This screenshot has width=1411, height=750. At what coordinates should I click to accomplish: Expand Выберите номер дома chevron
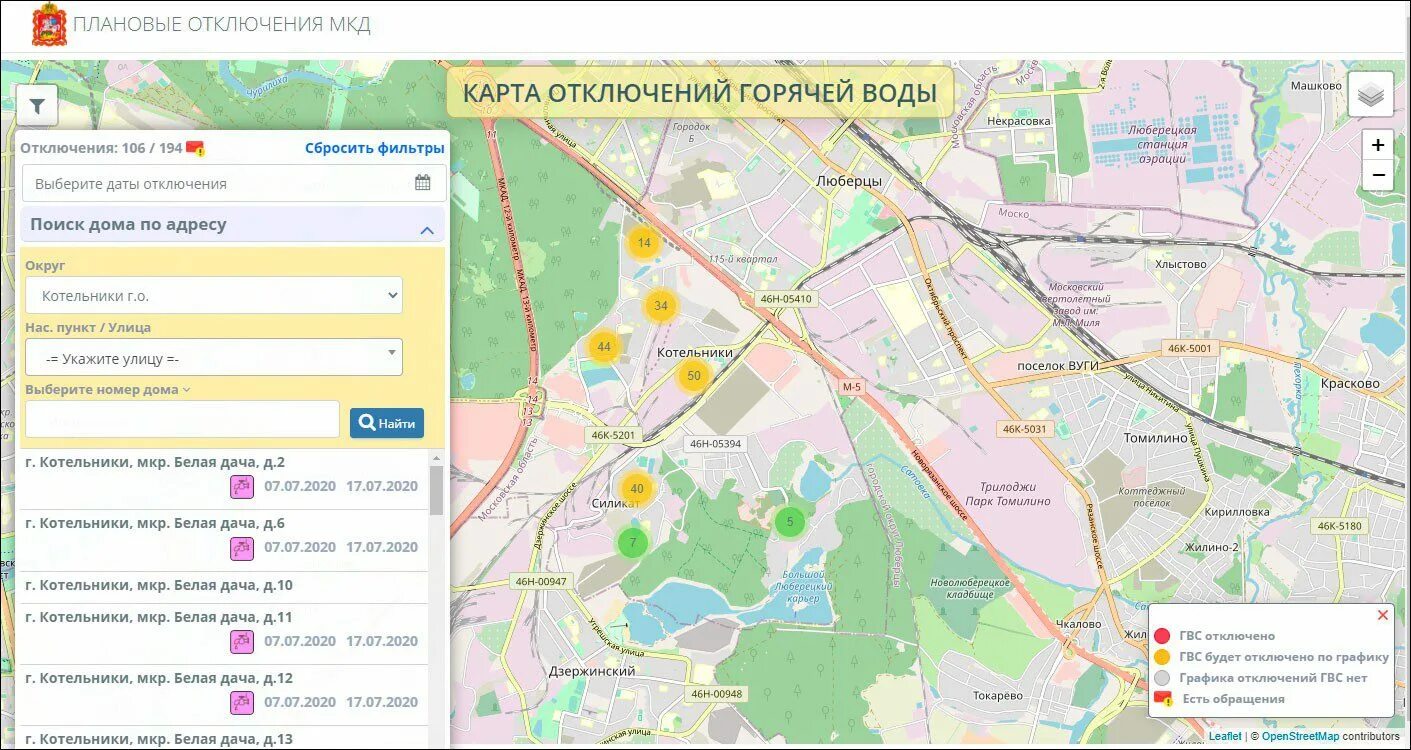pos(187,390)
